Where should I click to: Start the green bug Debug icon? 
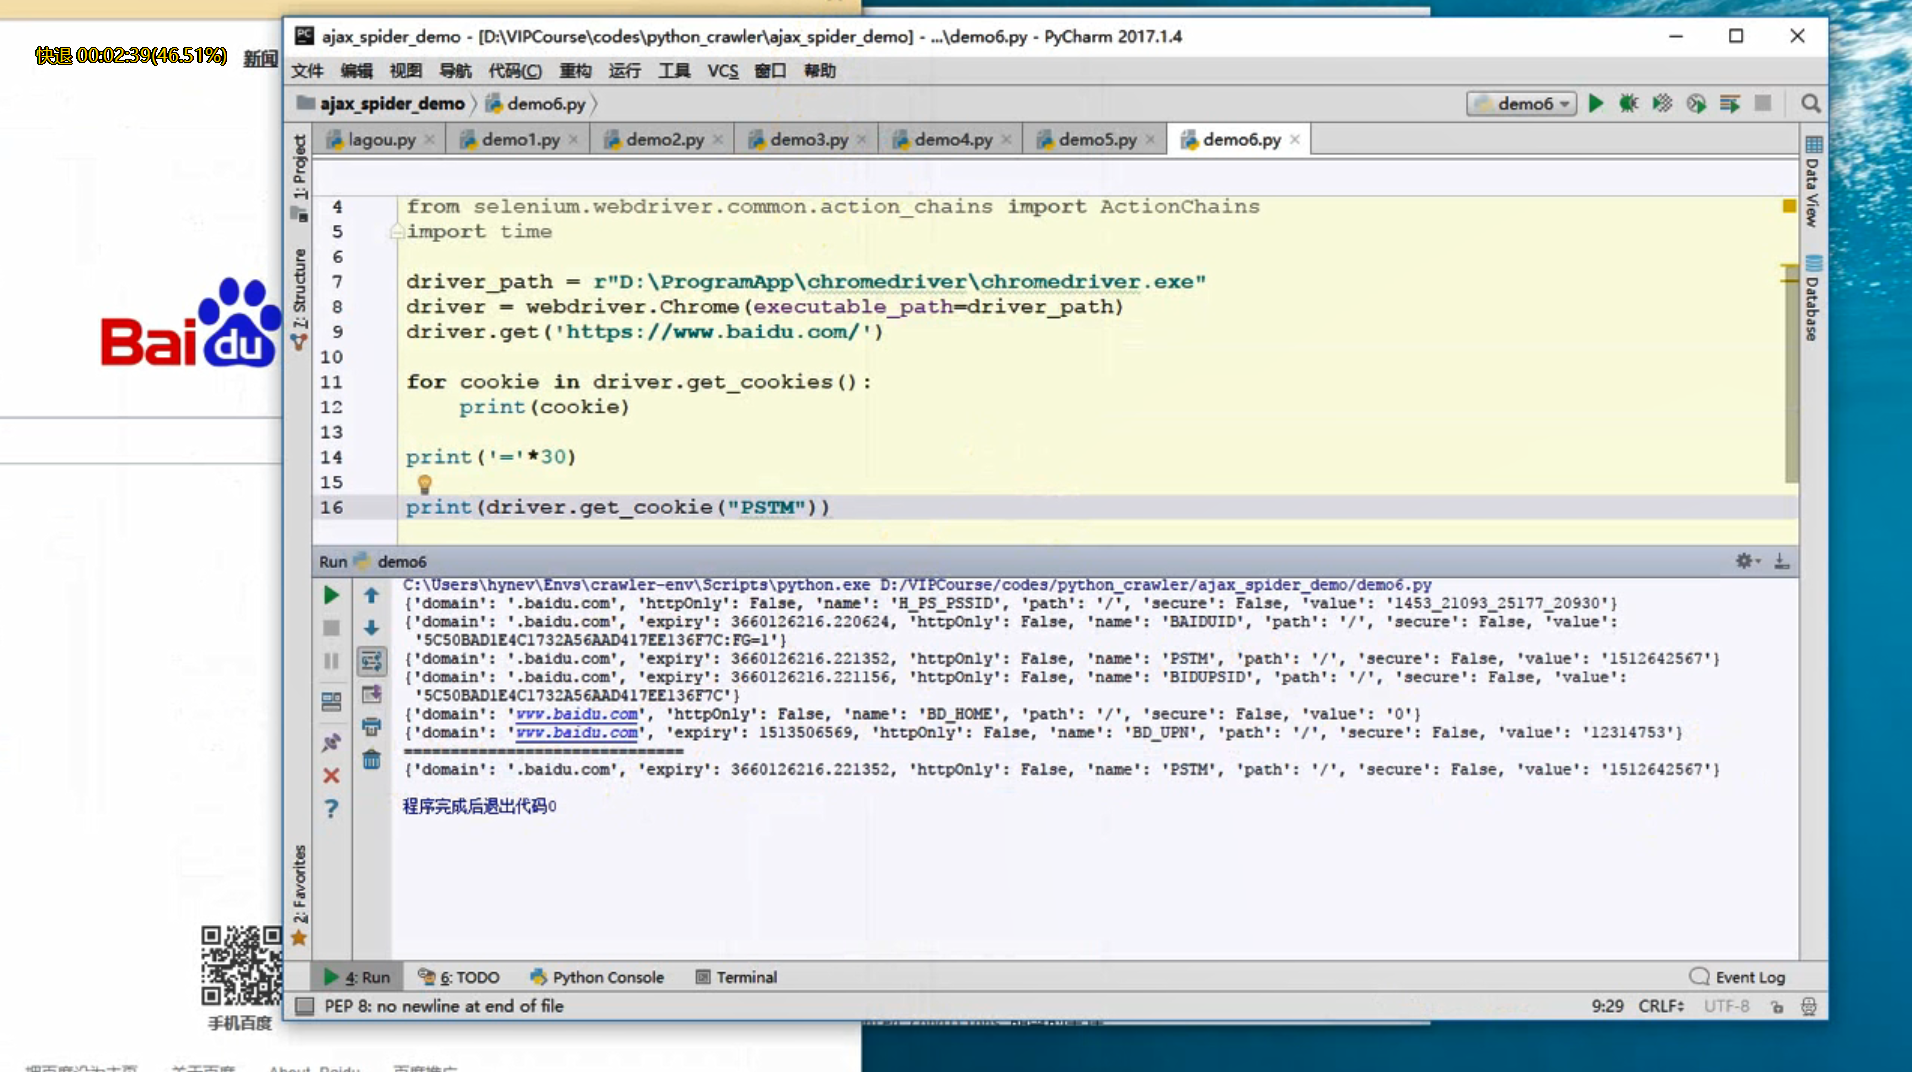click(1629, 103)
